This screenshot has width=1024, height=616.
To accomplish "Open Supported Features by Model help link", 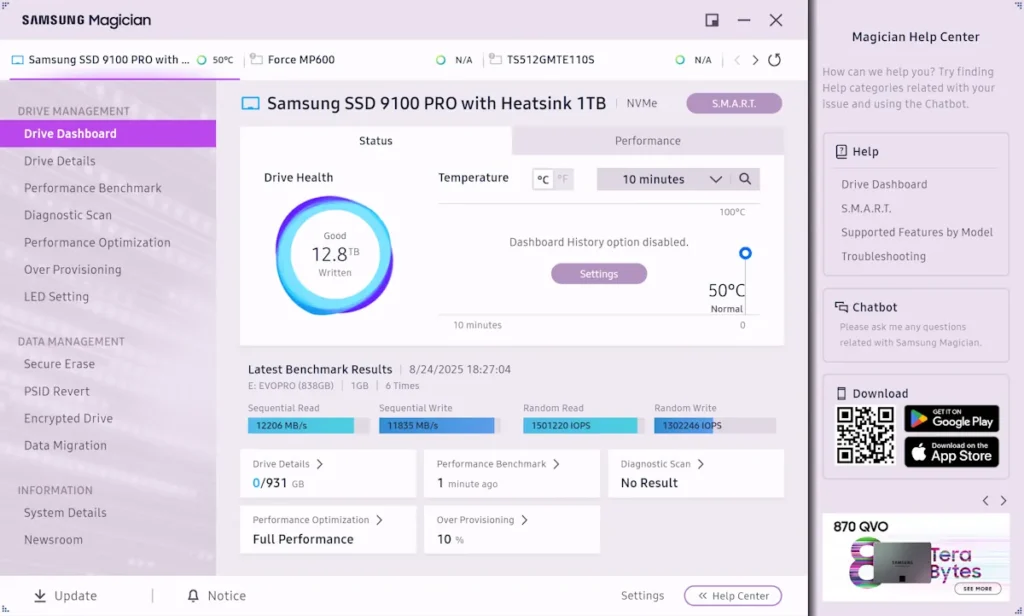I will click(x=916, y=232).
